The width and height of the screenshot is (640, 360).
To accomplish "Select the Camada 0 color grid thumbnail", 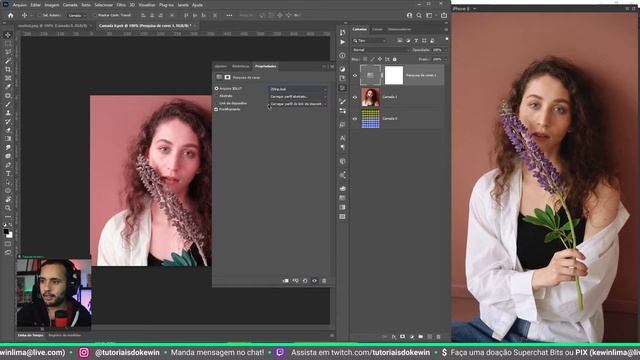I will pyautogui.click(x=370, y=119).
